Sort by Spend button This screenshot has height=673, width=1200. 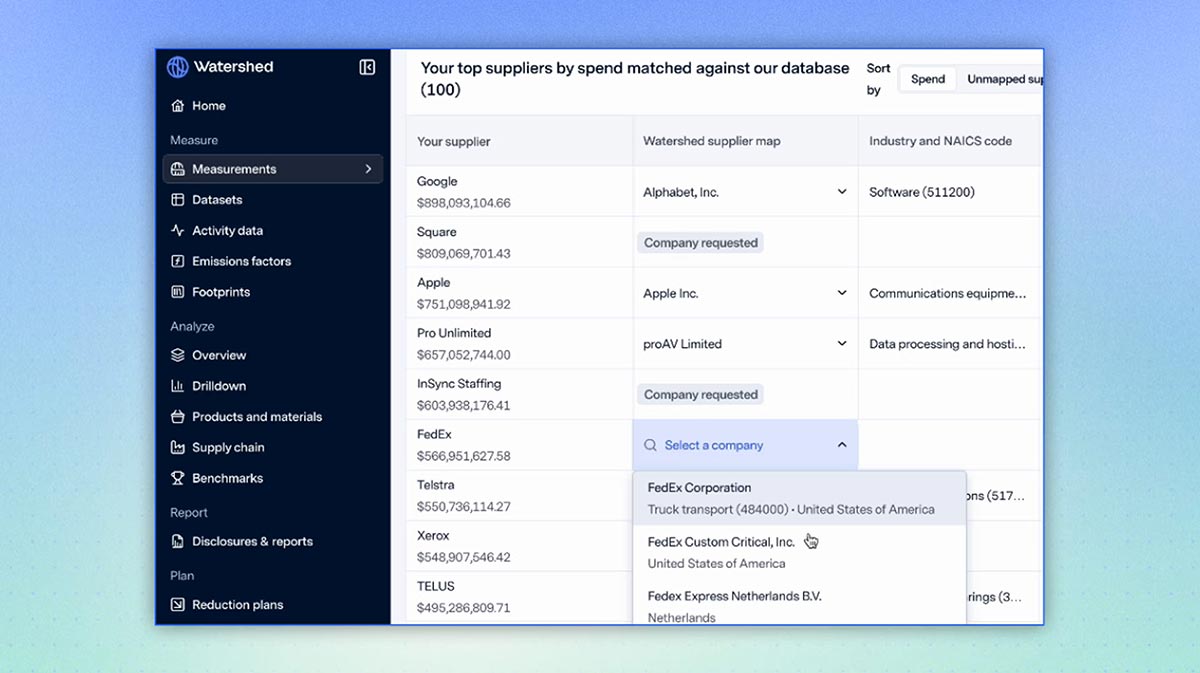point(928,79)
